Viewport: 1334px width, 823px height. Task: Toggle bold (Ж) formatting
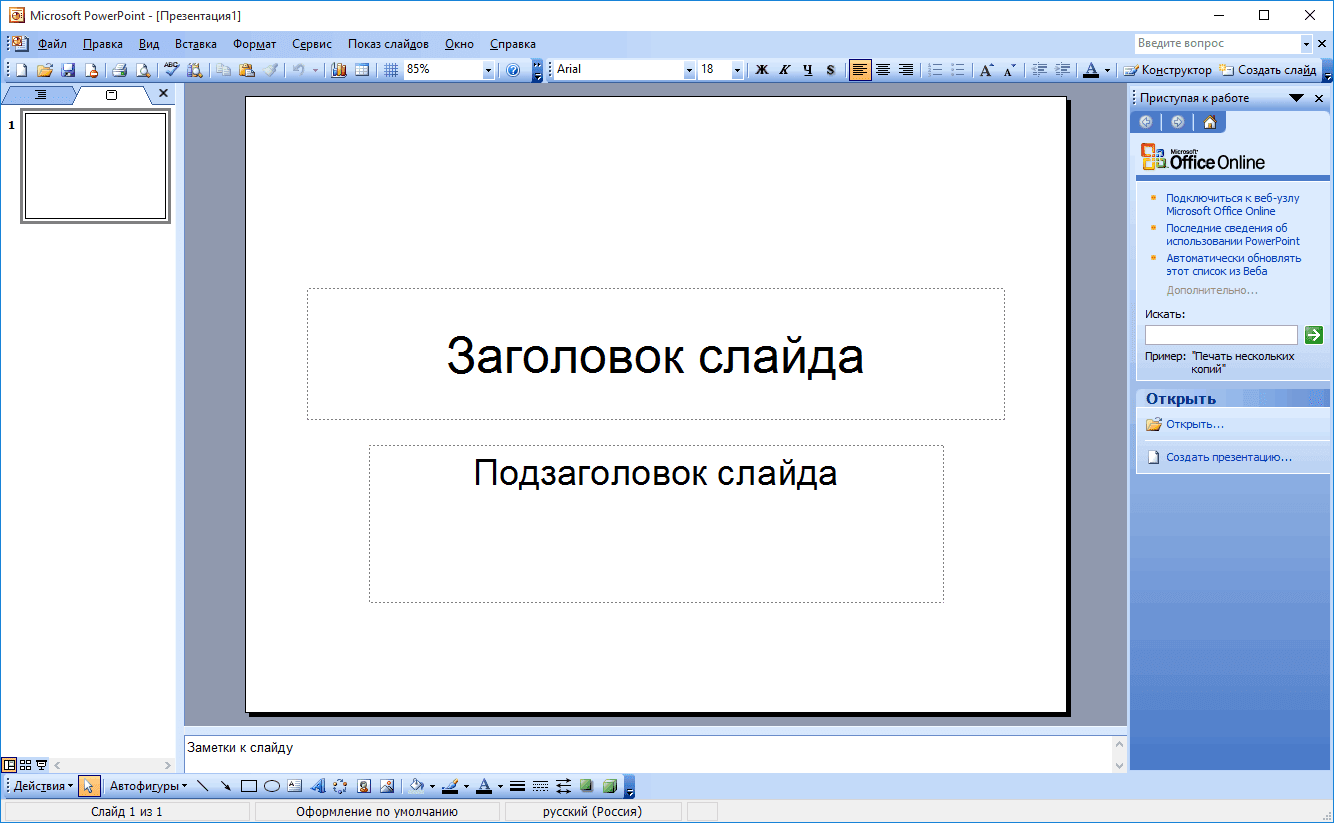tap(761, 70)
